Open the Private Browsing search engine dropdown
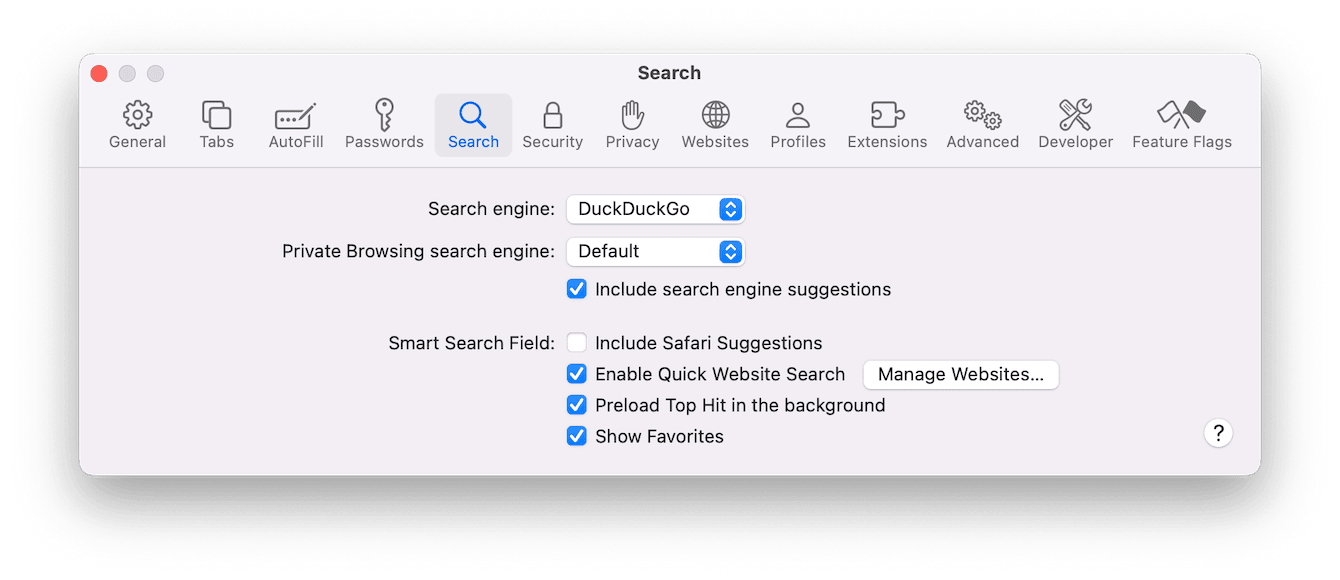 pyautogui.click(x=655, y=251)
